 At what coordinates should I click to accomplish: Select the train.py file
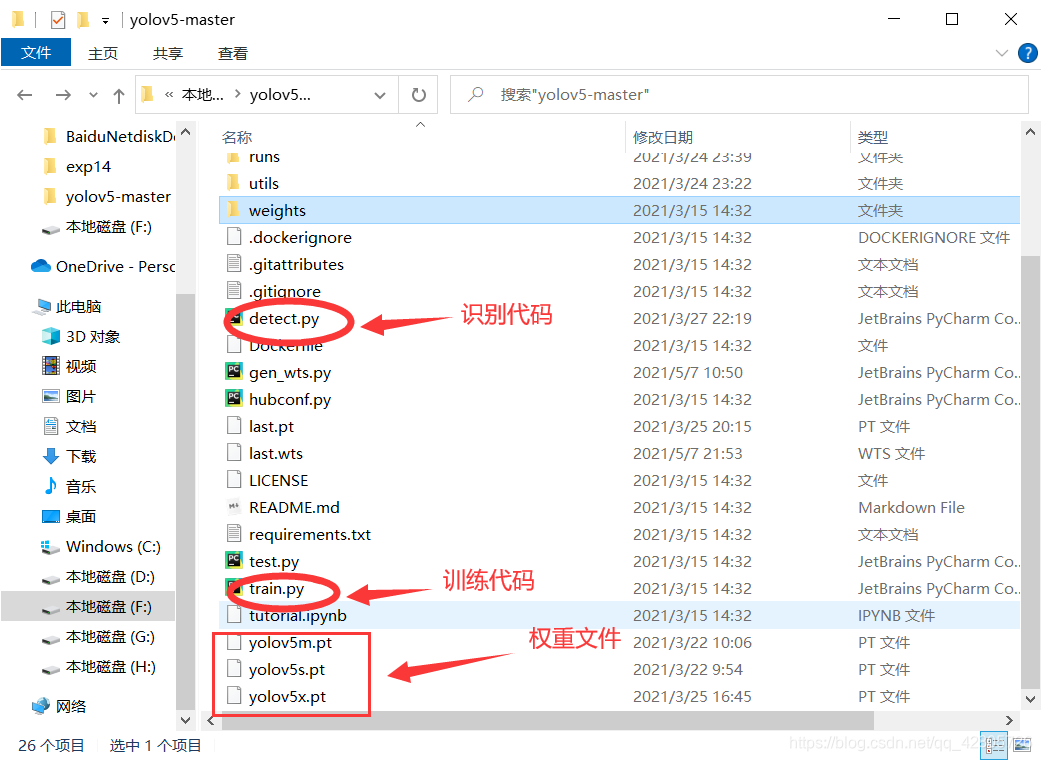(276, 588)
